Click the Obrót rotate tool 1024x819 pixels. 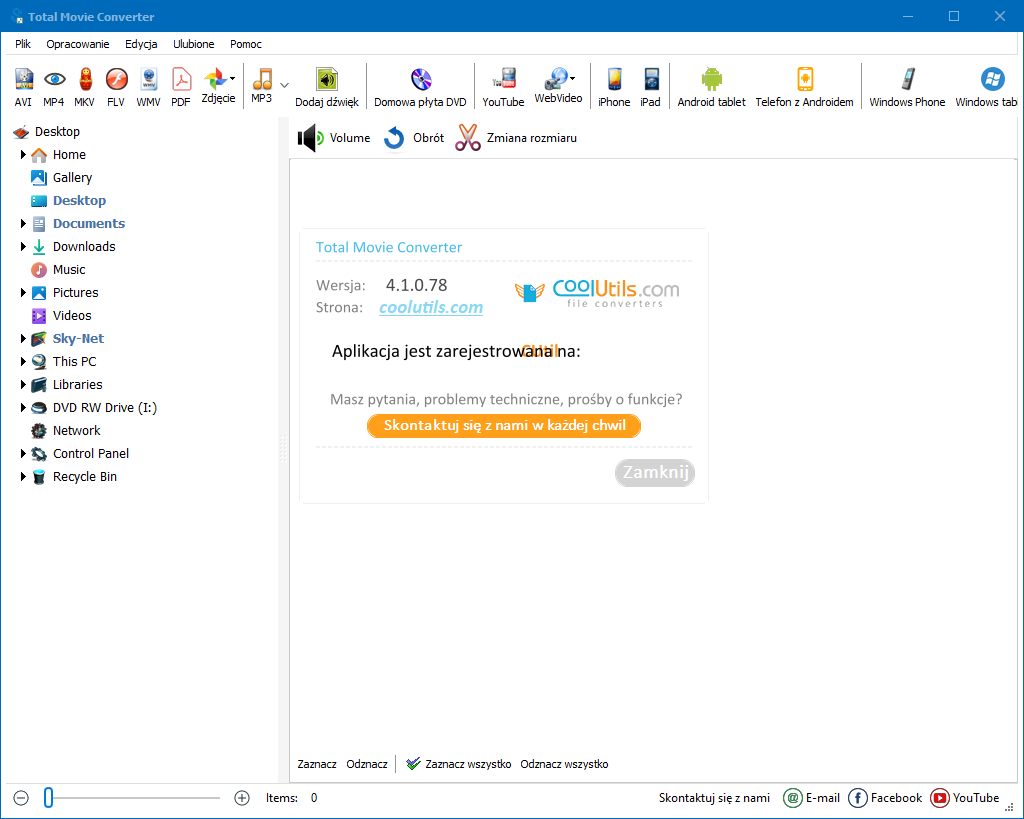coord(414,138)
